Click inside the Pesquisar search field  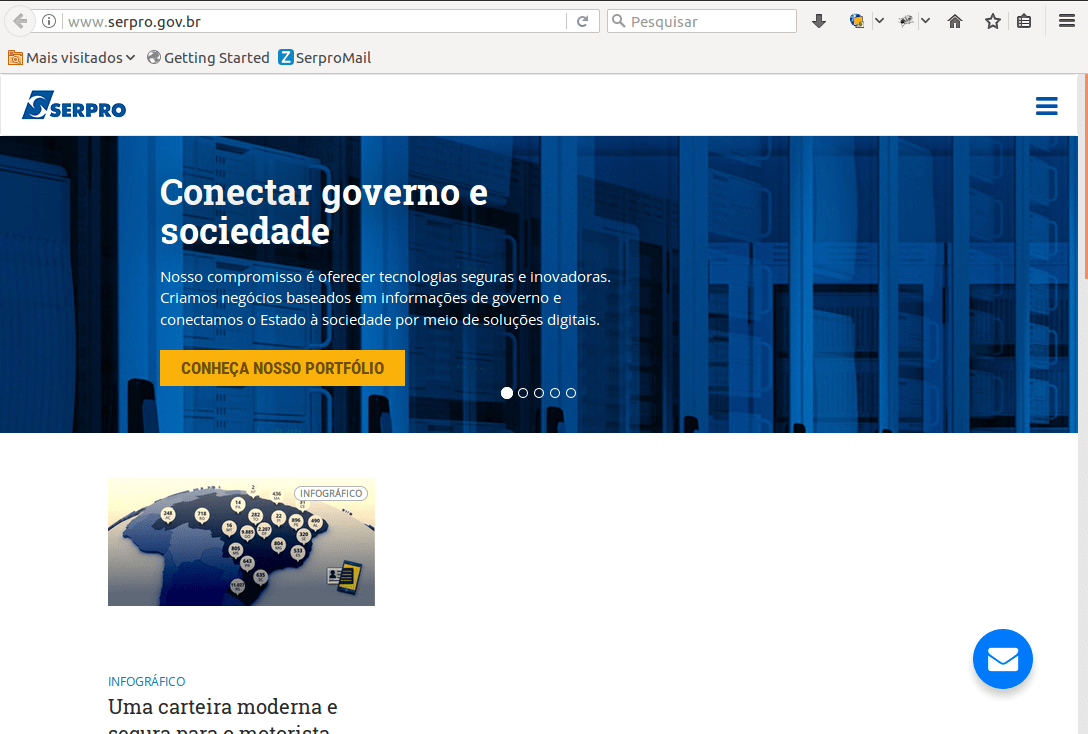tap(700, 20)
